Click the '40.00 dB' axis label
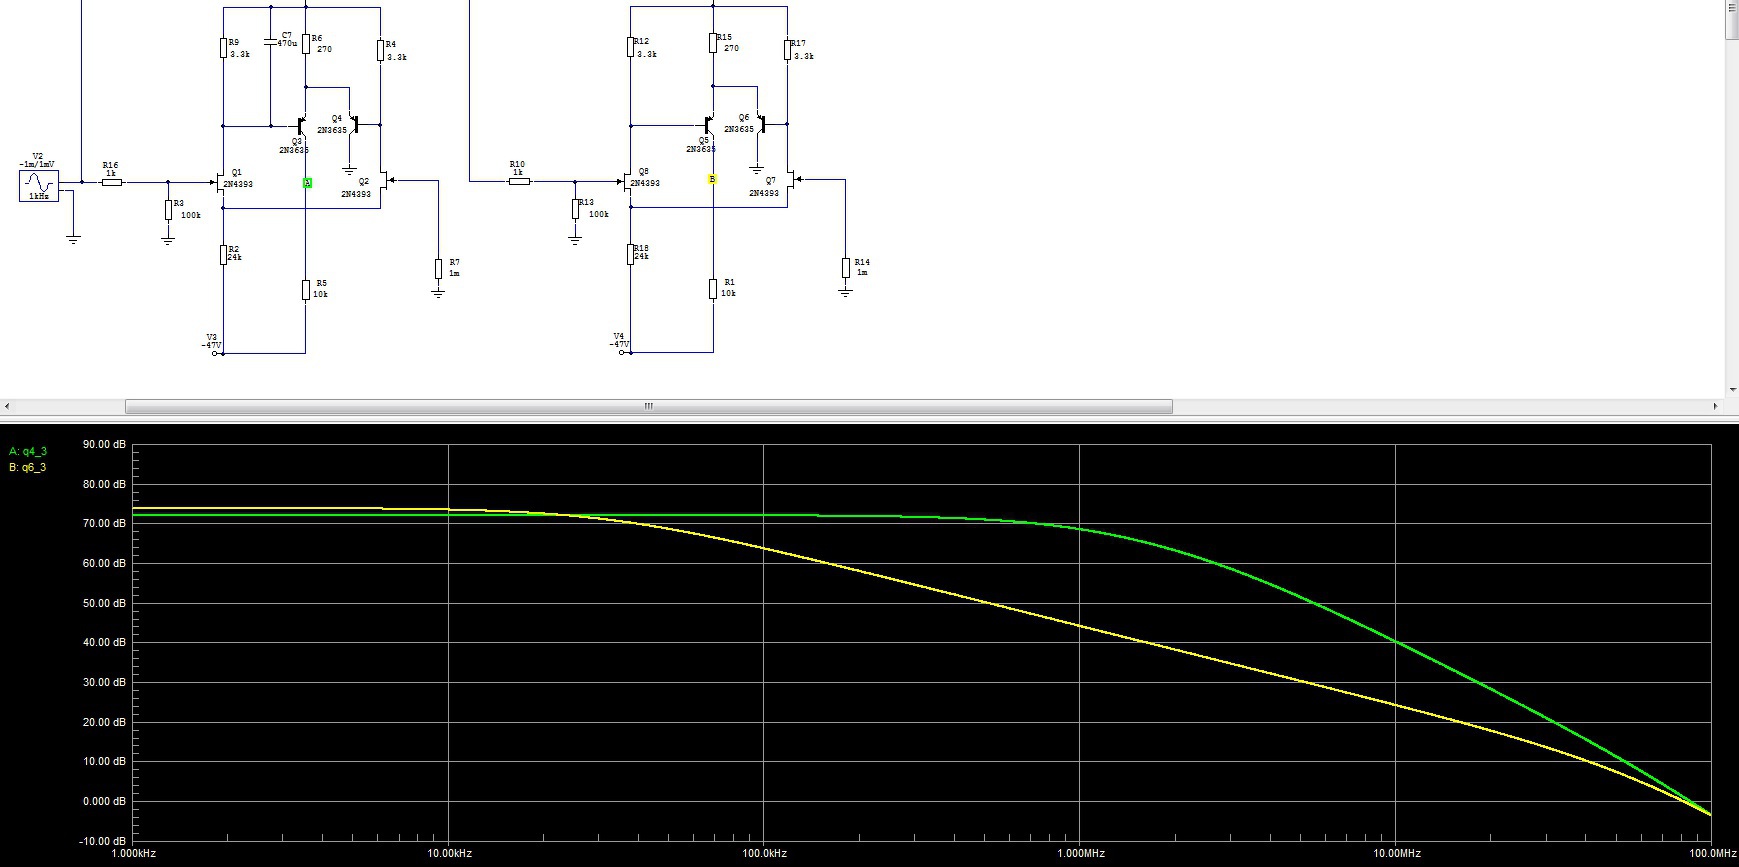Viewport: 1739px width, 867px height. [x=104, y=642]
